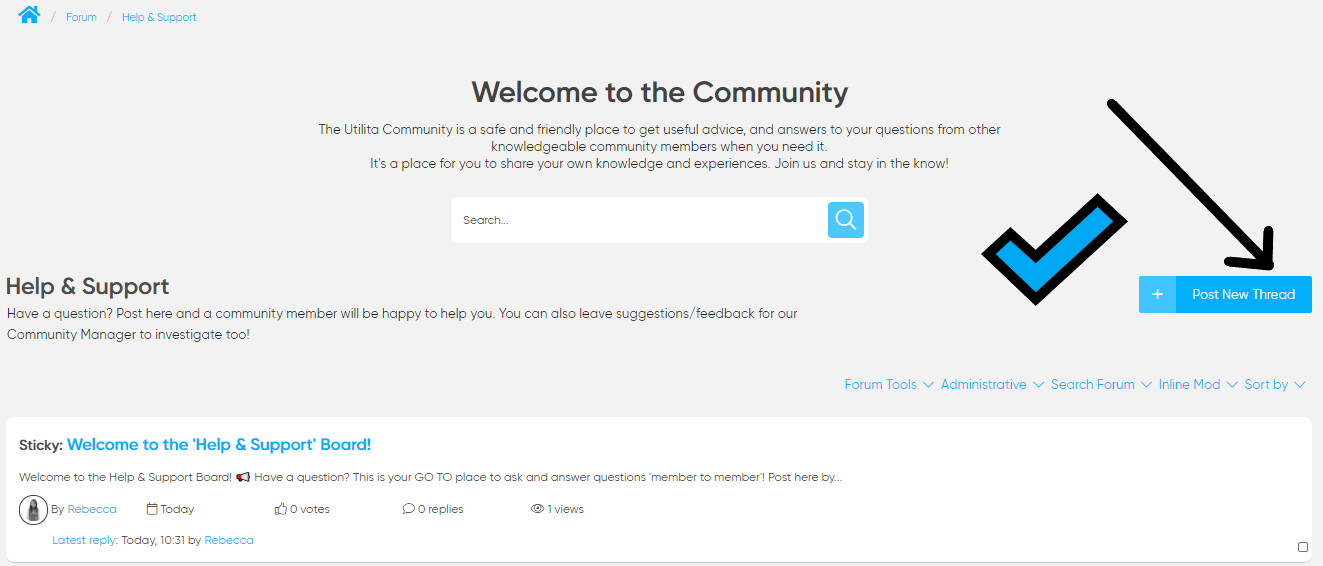Click the Help & Support breadcrumb link
Image resolution: width=1323 pixels, height=566 pixels.
click(x=159, y=17)
